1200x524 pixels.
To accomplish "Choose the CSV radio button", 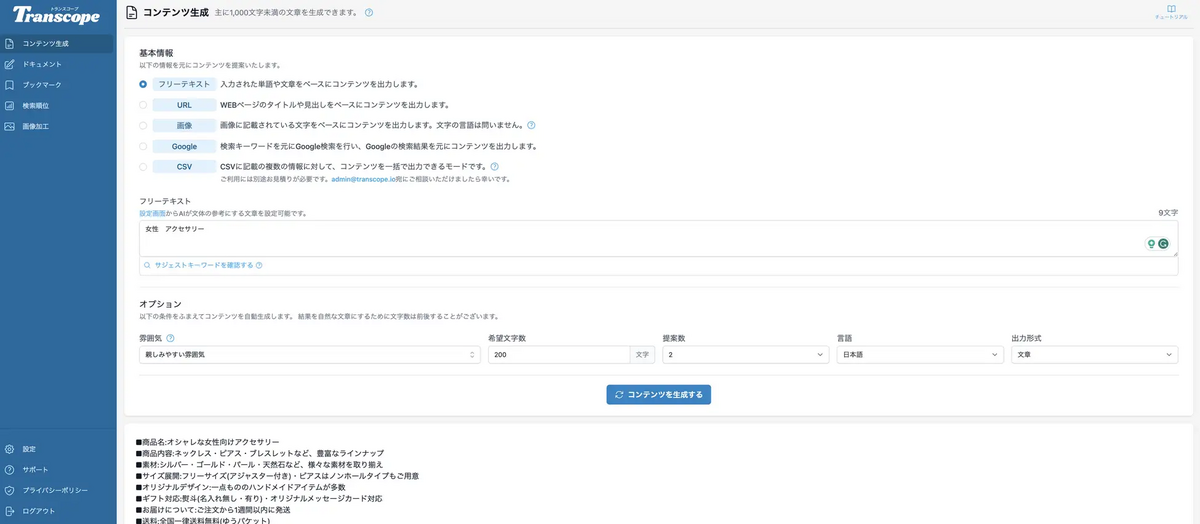I will point(143,167).
